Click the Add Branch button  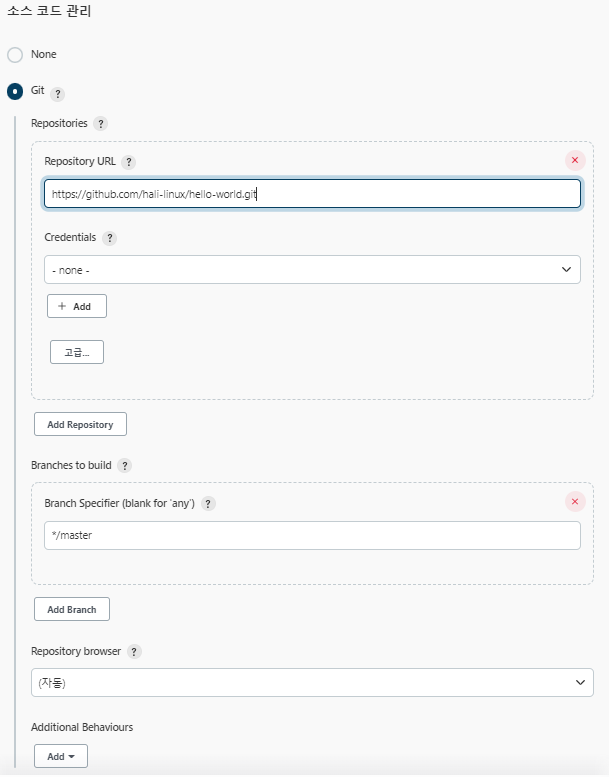click(72, 609)
